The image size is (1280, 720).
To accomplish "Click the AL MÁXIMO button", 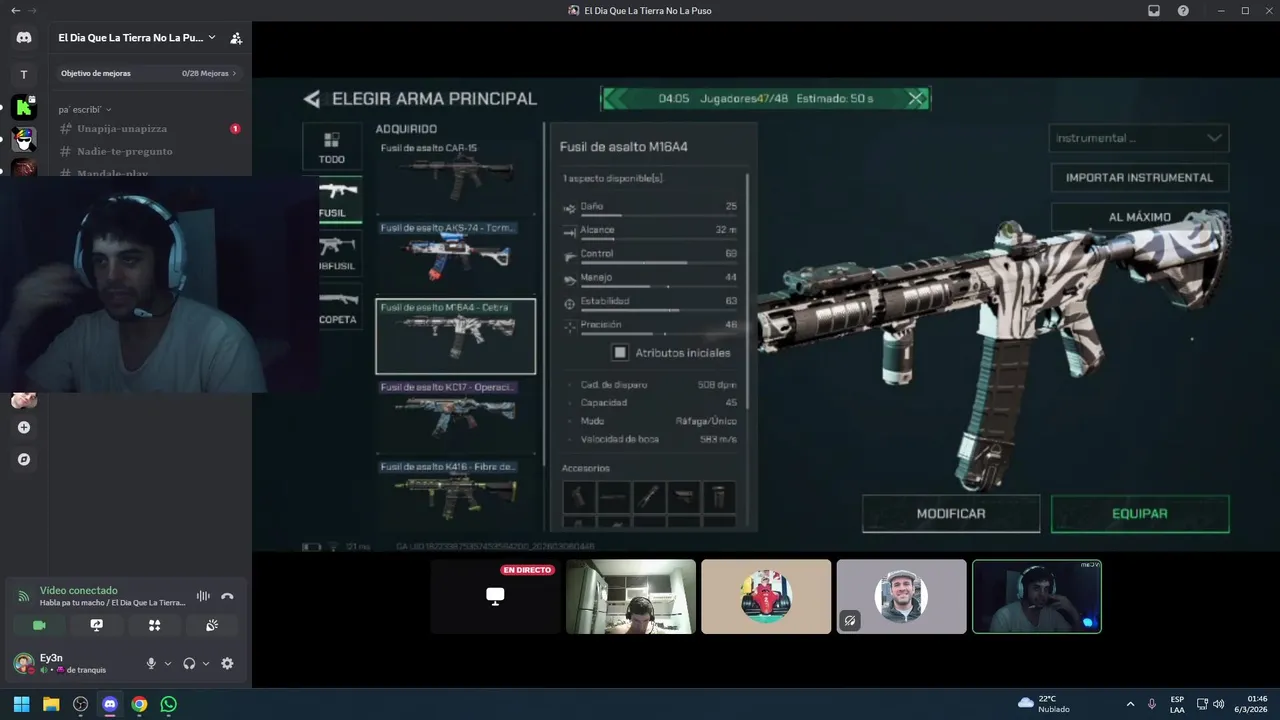I will point(1139,216).
